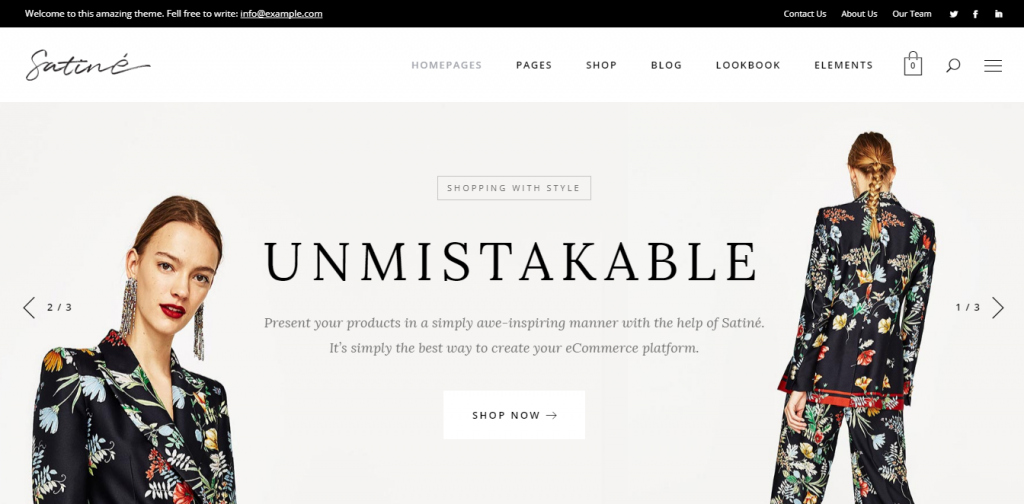Go to previous slide with left arrow

(x=29, y=307)
